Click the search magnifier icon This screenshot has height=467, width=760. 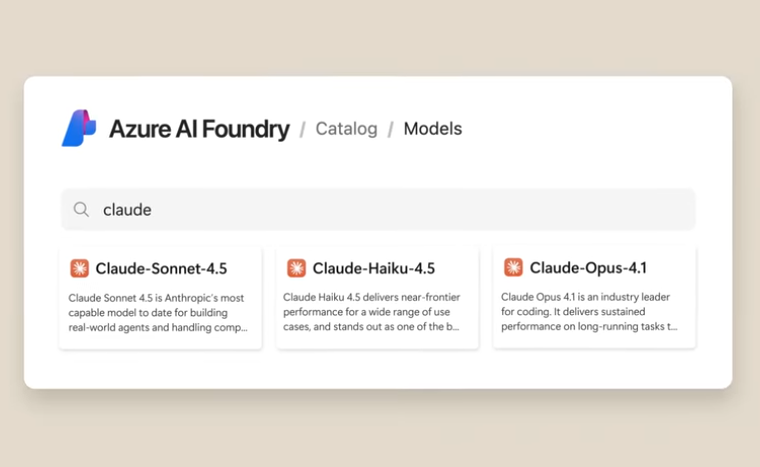tap(81, 210)
